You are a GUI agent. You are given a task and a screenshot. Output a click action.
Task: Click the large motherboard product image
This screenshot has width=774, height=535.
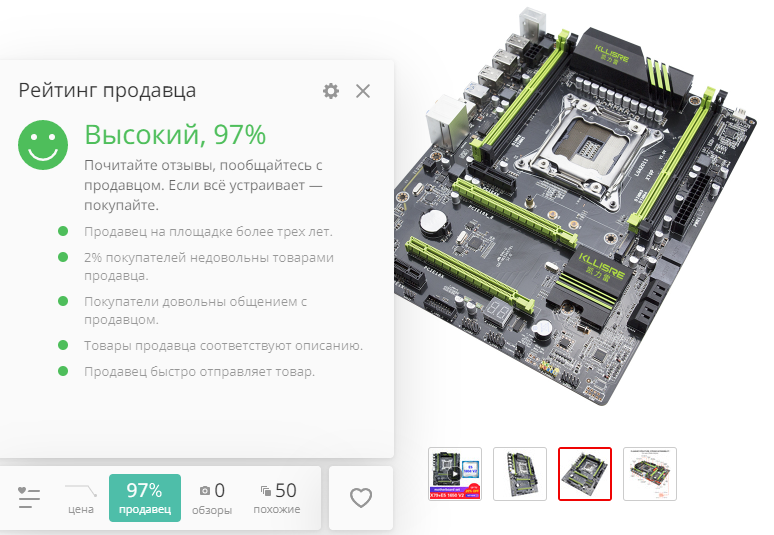click(575, 207)
